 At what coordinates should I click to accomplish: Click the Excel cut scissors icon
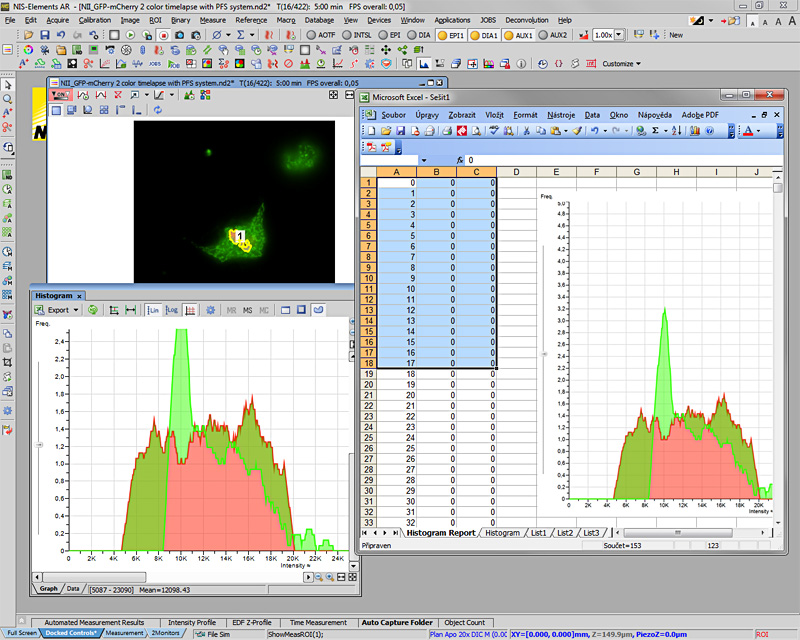pyautogui.click(x=527, y=131)
